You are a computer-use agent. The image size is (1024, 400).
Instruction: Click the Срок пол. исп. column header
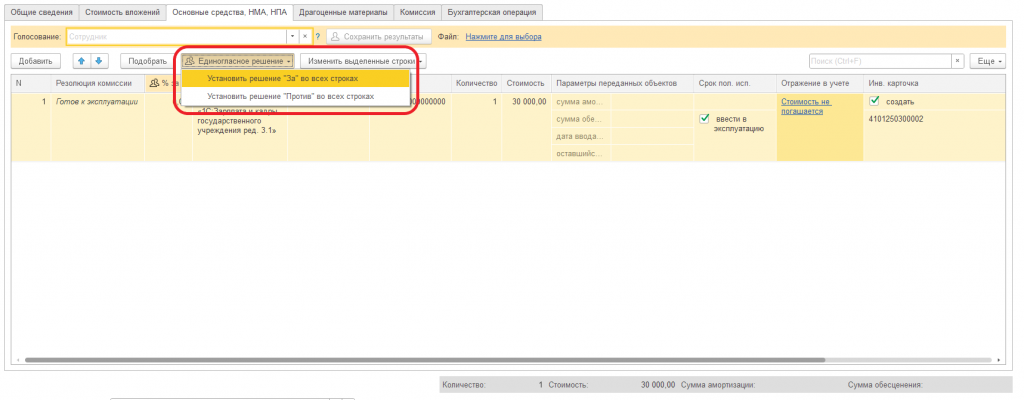735,83
